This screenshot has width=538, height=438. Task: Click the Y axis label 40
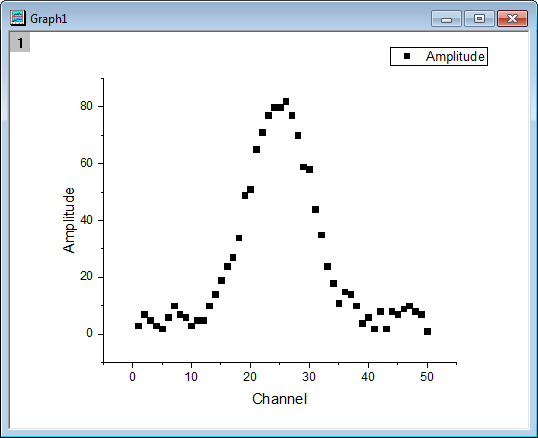point(86,220)
